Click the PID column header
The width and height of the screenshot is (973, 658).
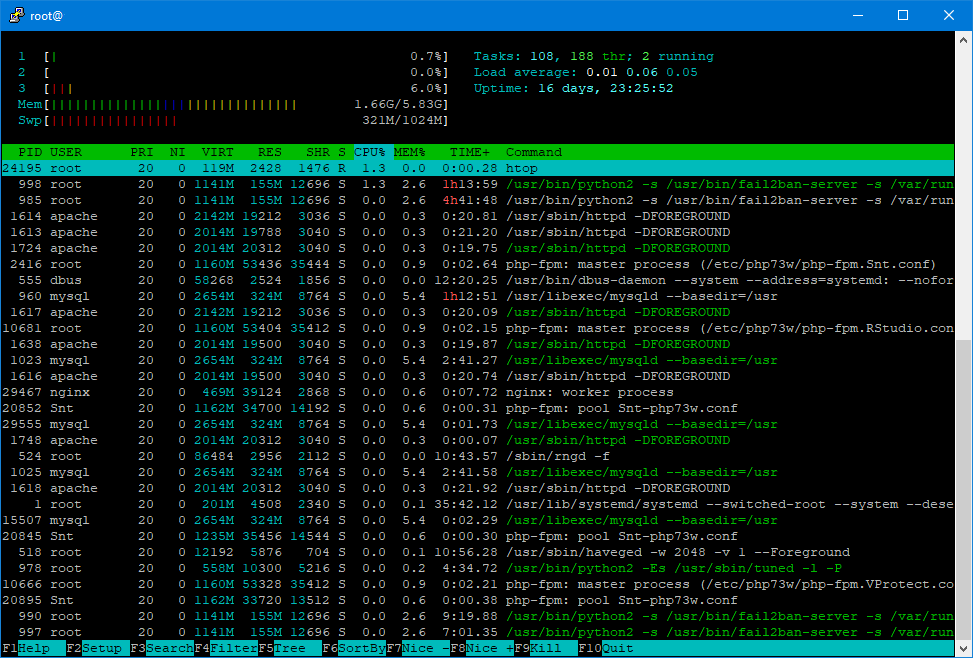click(x=30, y=152)
